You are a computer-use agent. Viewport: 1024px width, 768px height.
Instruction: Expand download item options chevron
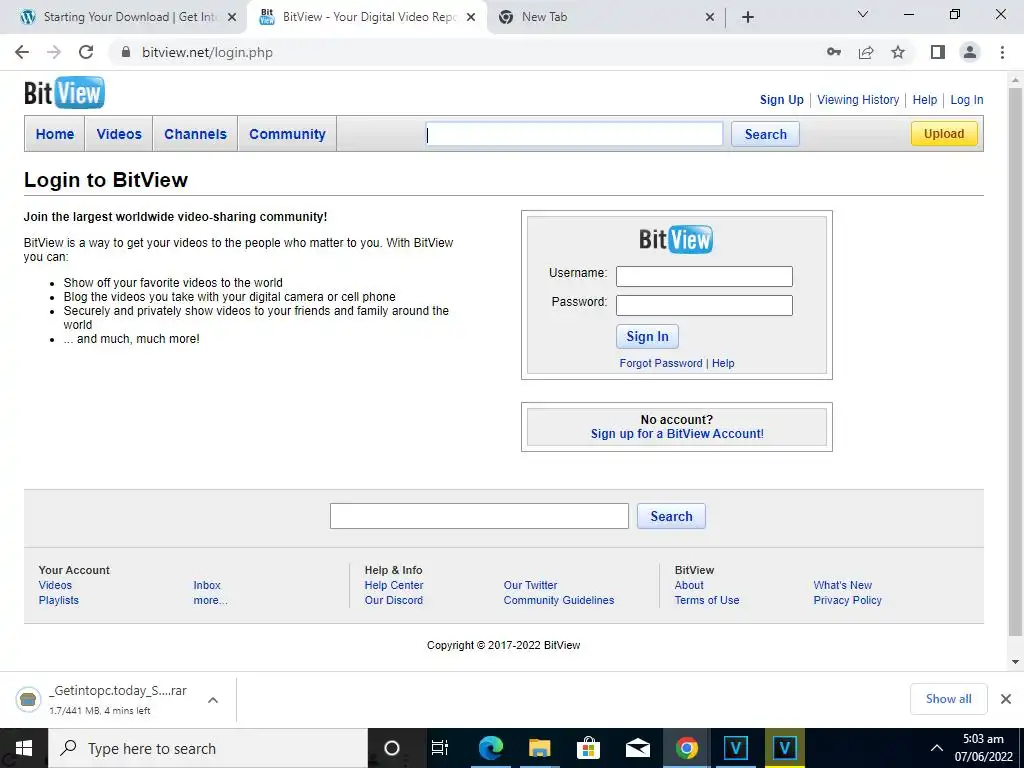pos(213,700)
